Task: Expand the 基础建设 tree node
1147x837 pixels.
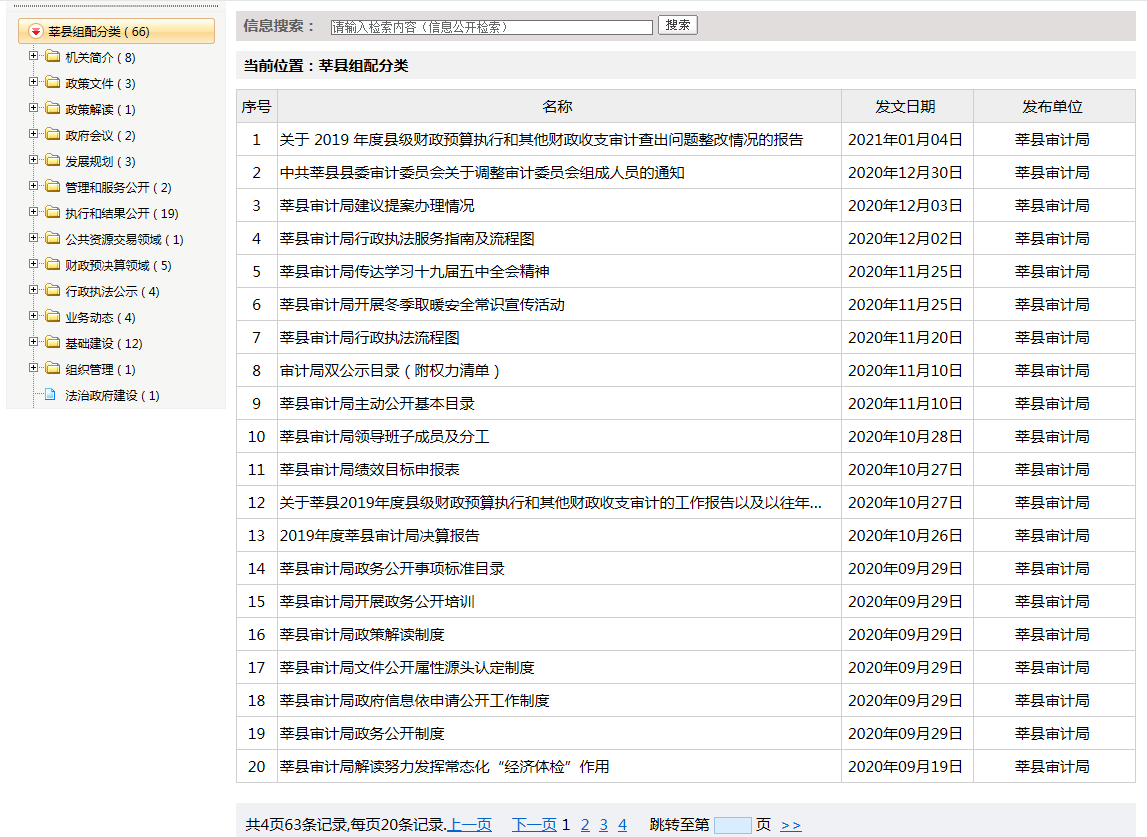Action: pyautogui.click(x=33, y=342)
